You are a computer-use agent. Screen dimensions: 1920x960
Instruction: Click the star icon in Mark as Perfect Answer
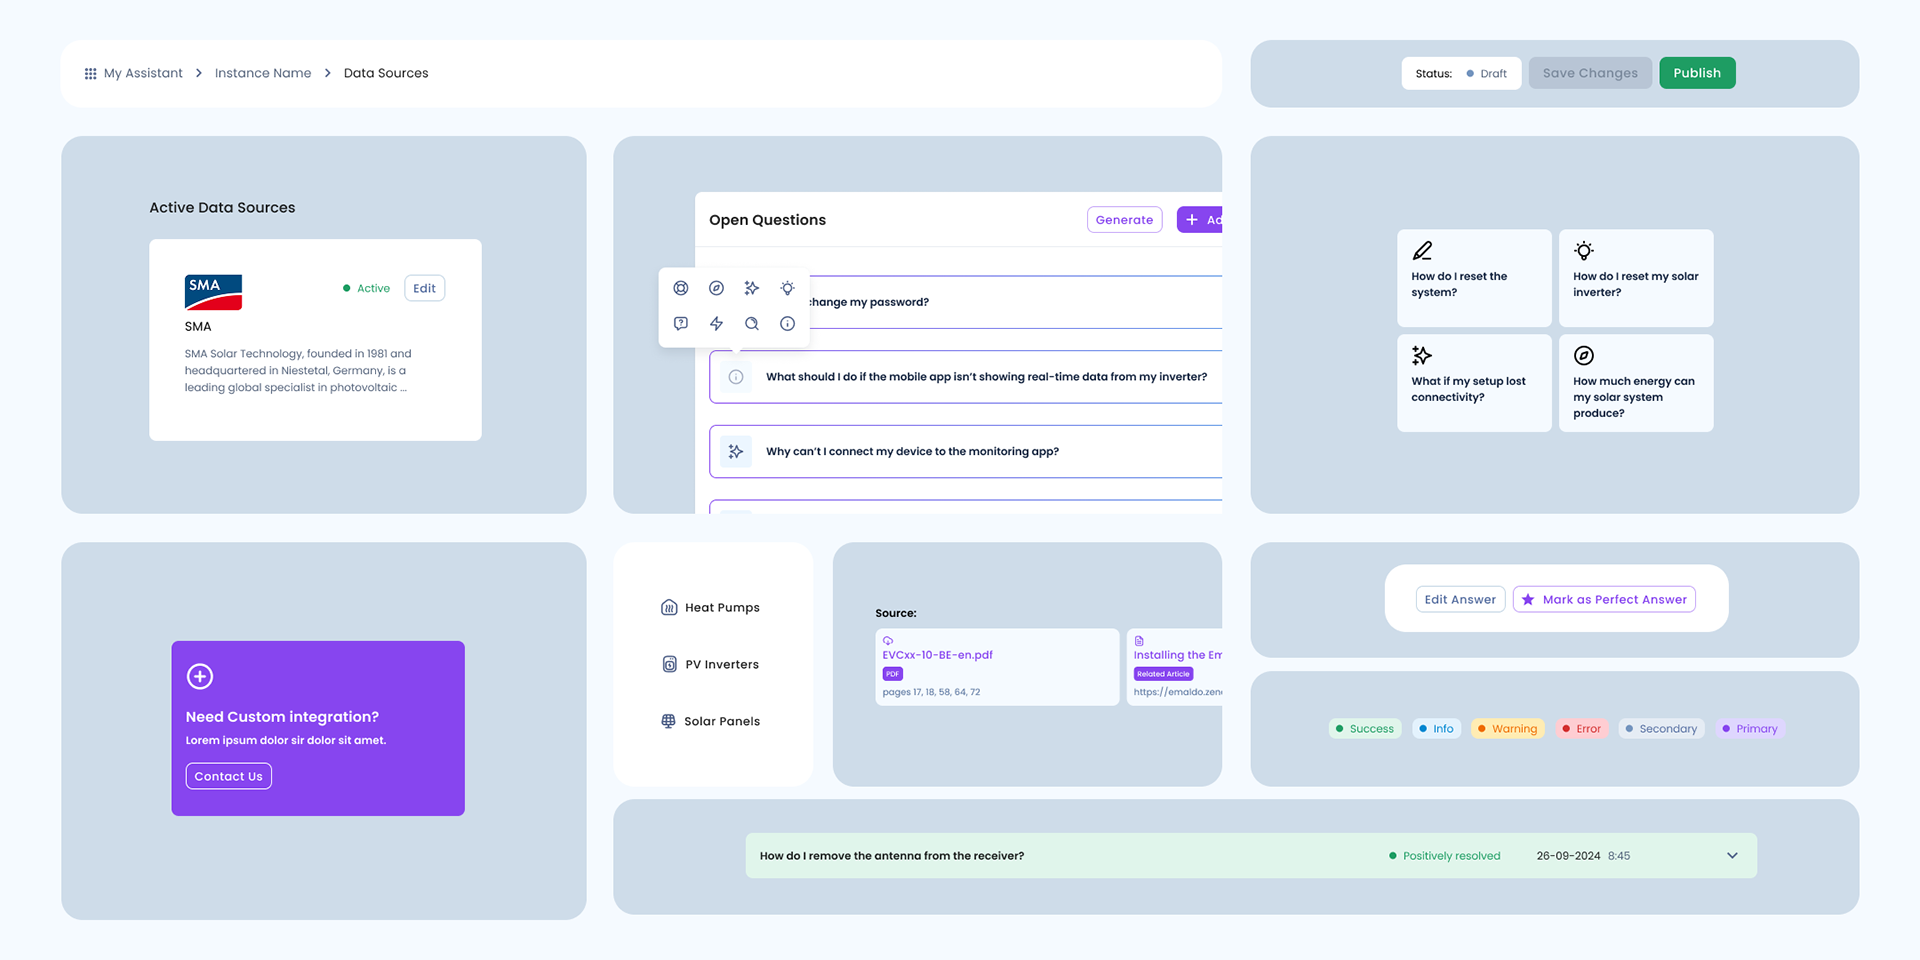[x=1528, y=600]
